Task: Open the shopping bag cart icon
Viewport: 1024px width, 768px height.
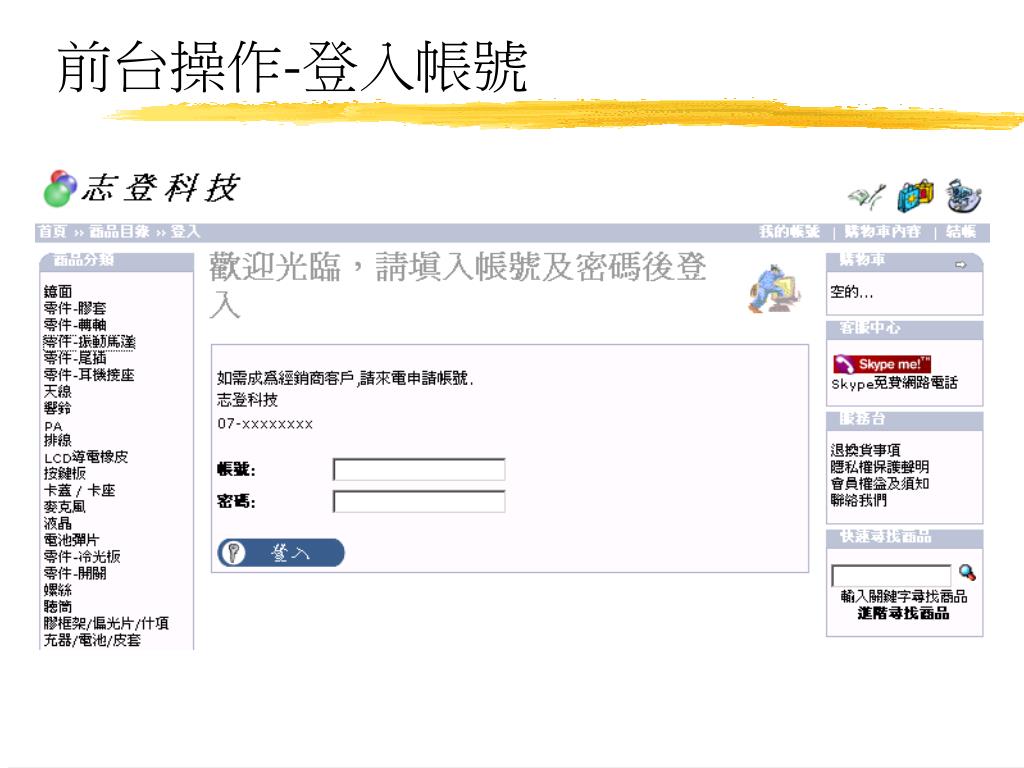Action: (915, 195)
